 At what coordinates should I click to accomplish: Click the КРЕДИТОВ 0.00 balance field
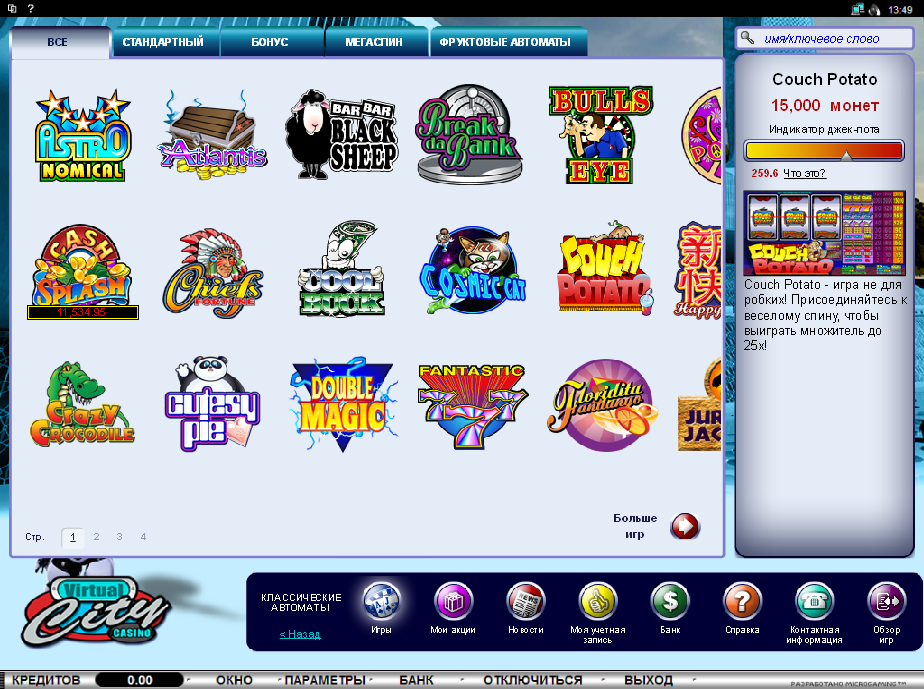pyautogui.click(x=139, y=680)
